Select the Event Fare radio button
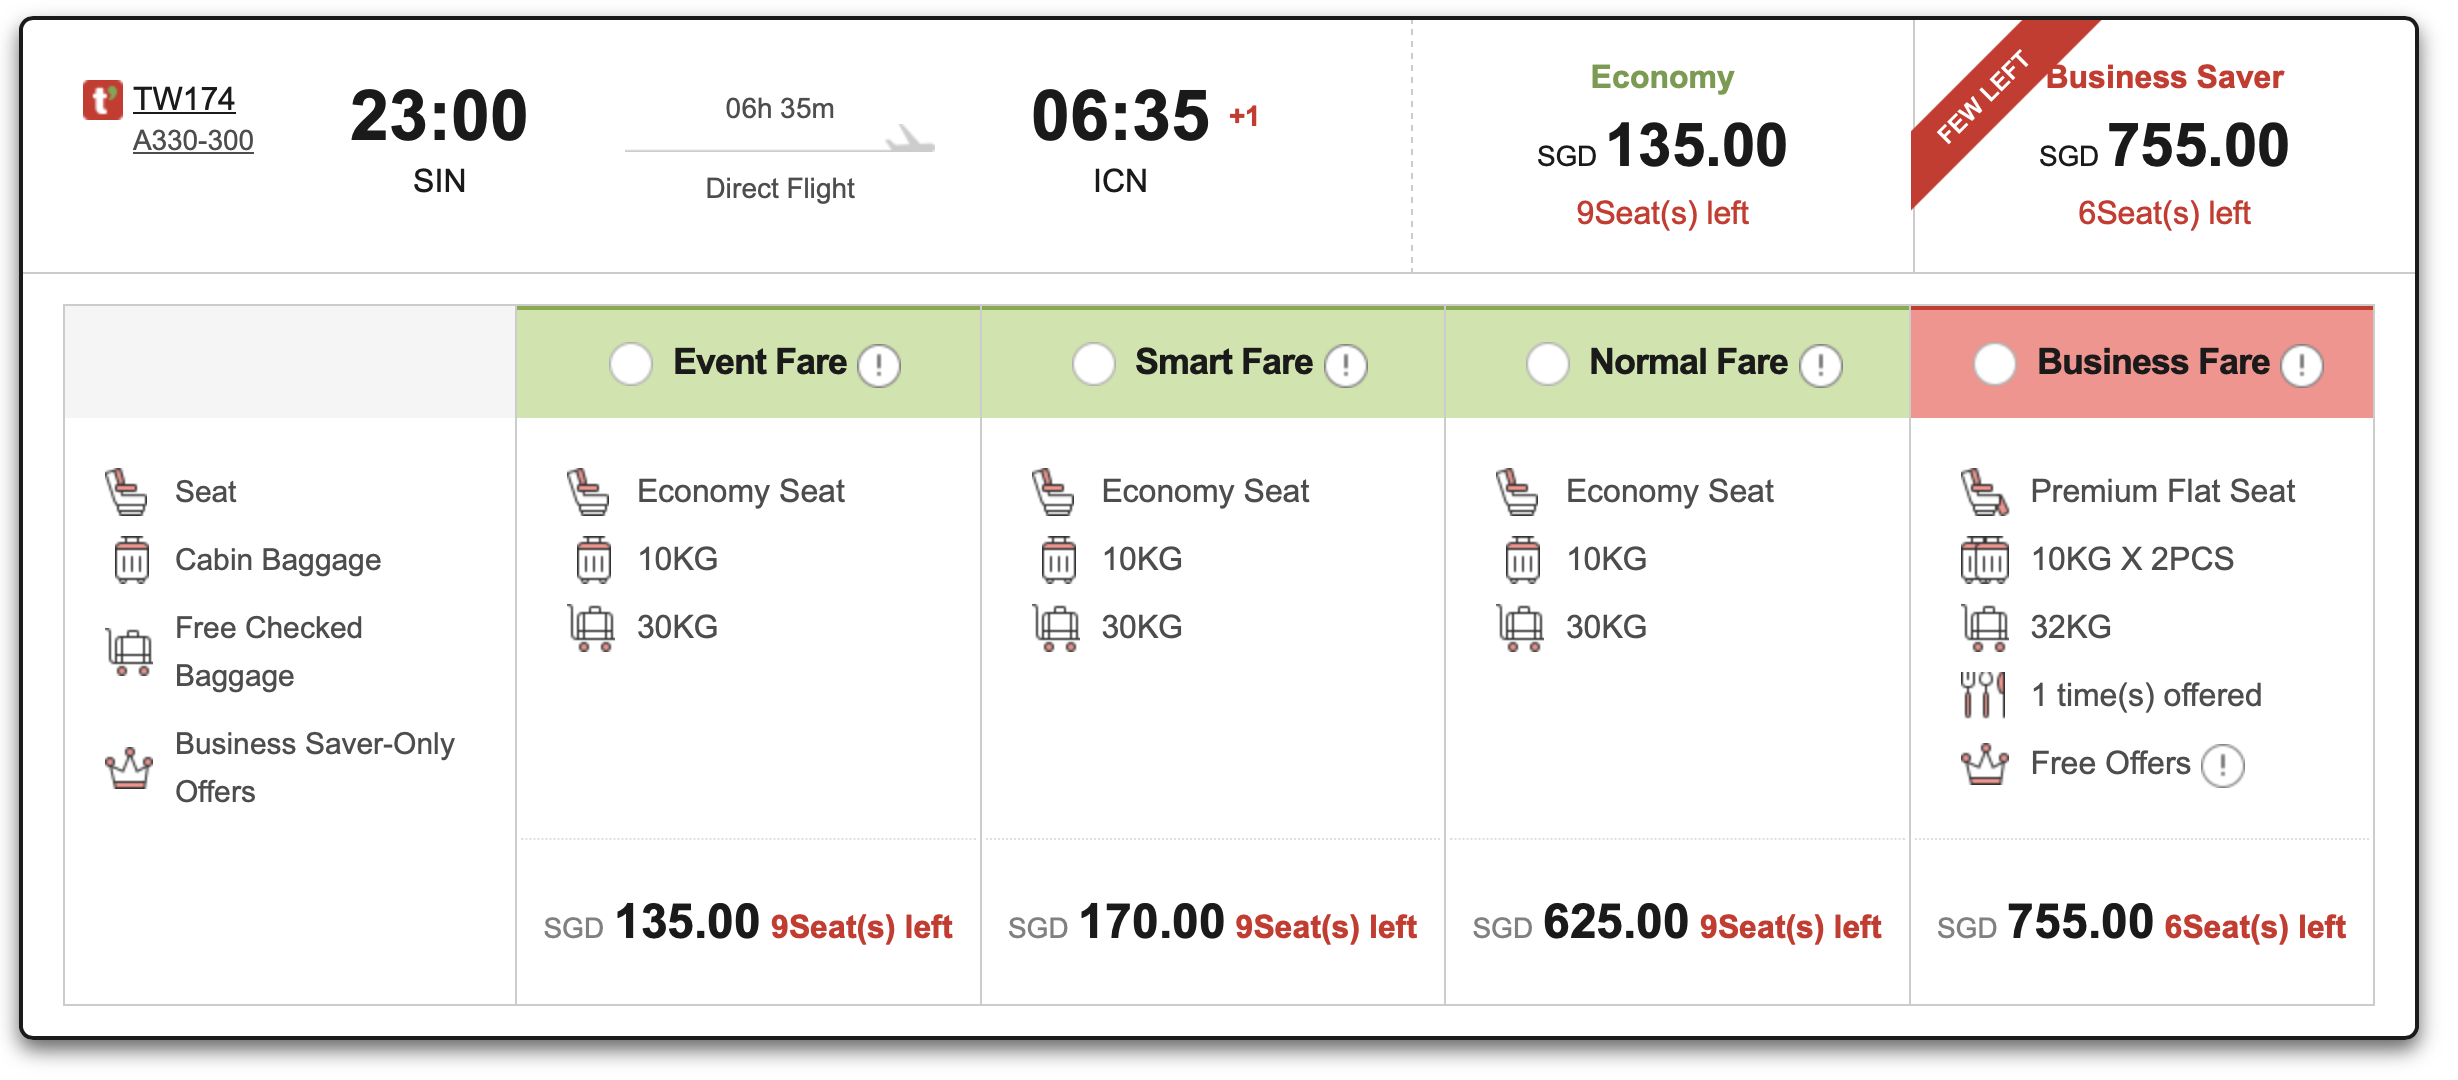 pyautogui.click(x=630, y=364)
